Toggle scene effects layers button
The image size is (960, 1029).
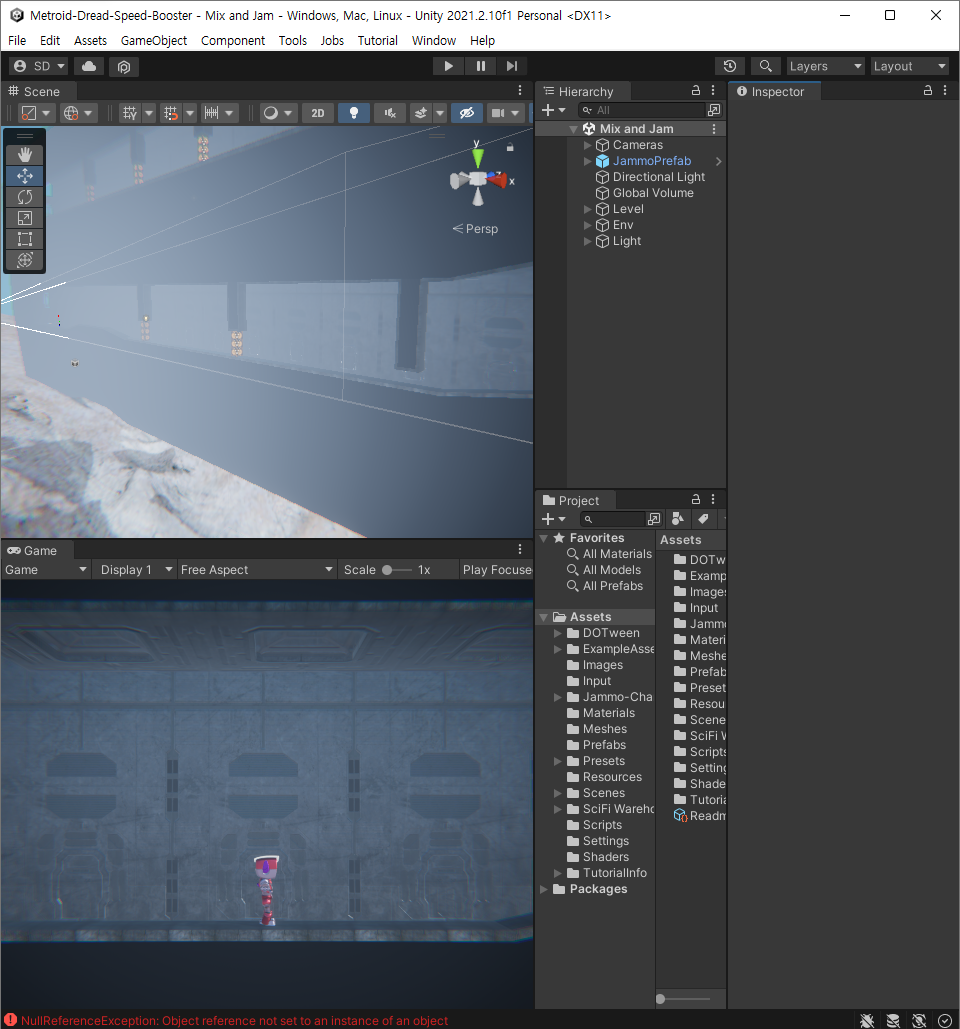pyautogui.click(x=421, y=113)
